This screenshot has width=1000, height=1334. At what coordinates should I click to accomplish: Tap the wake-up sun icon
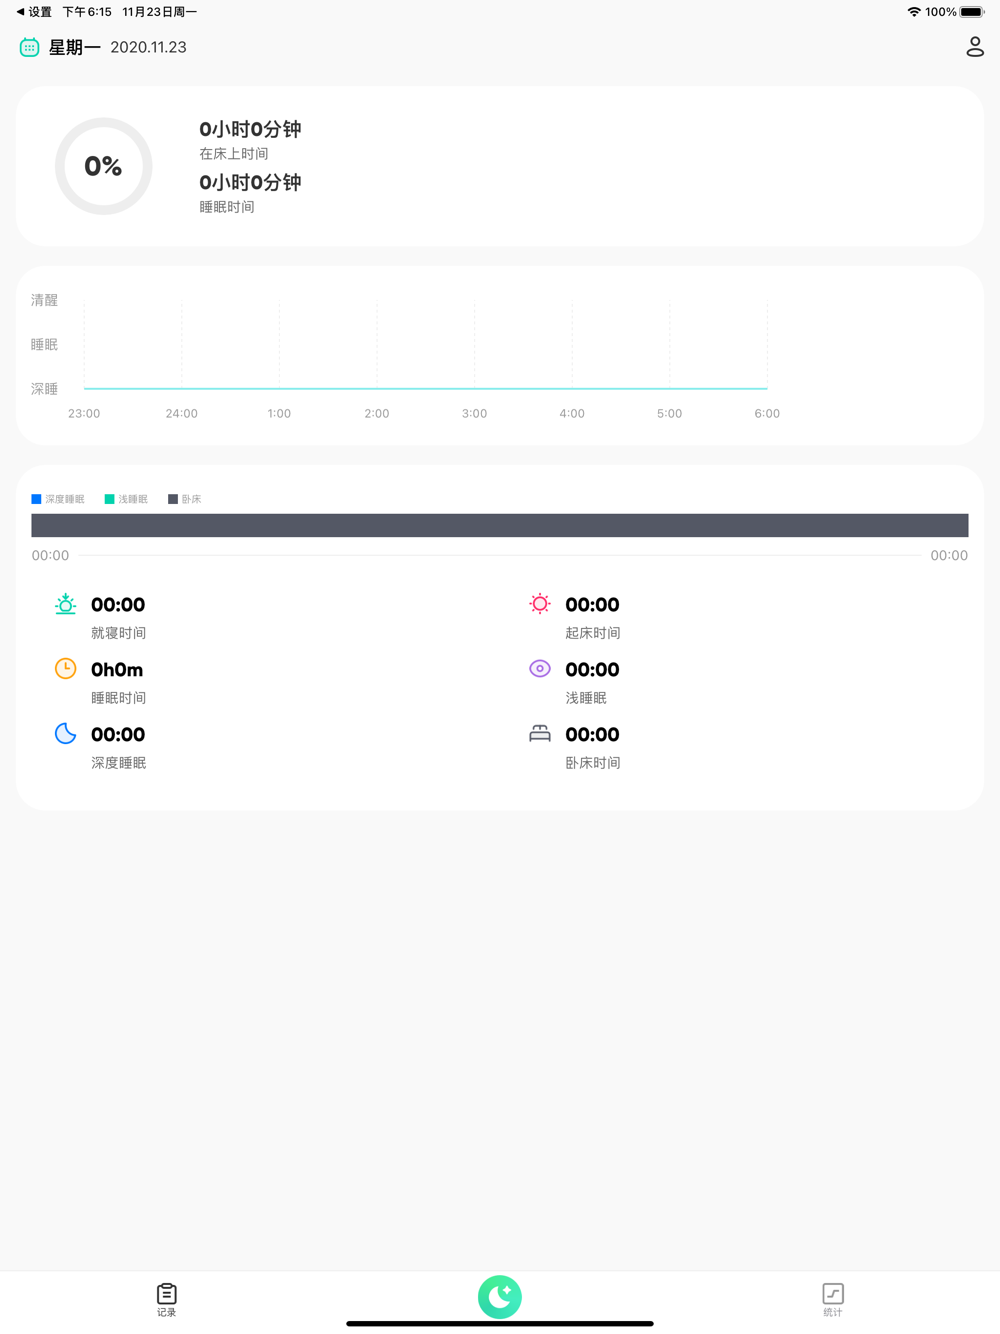540,604
